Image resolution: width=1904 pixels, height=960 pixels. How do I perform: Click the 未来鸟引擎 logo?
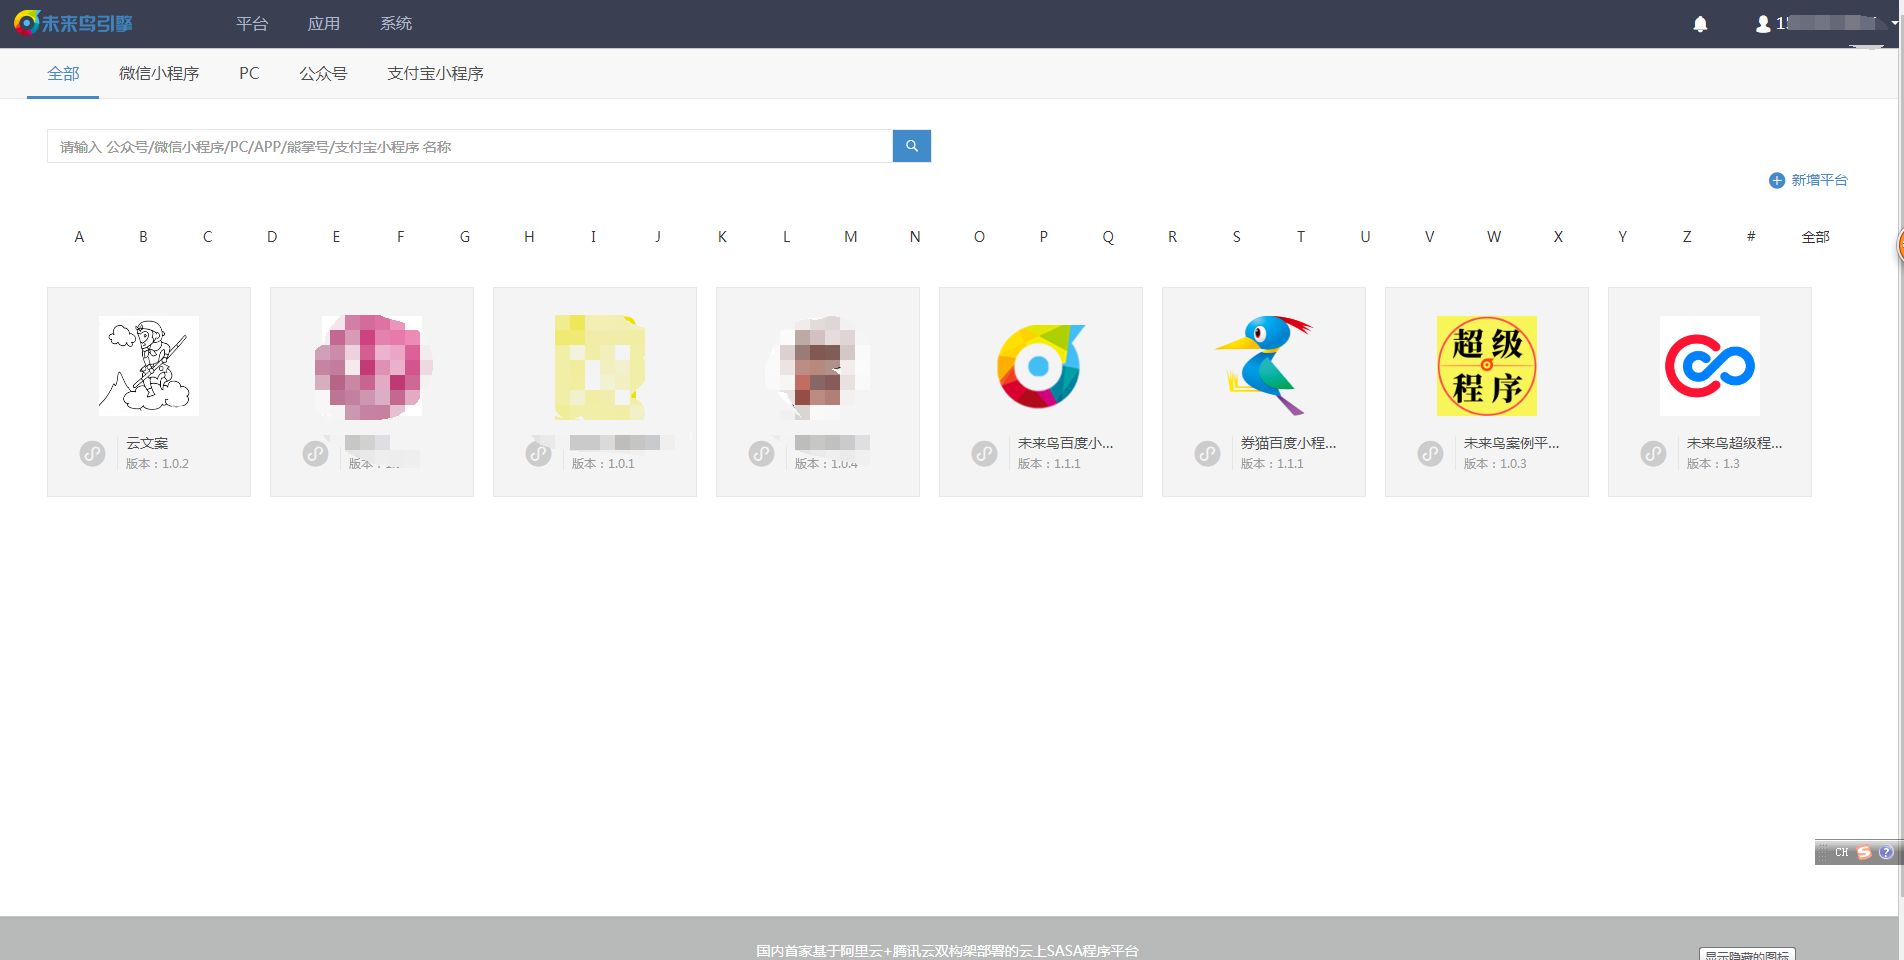pyautogui.click(x=74, y=23)
